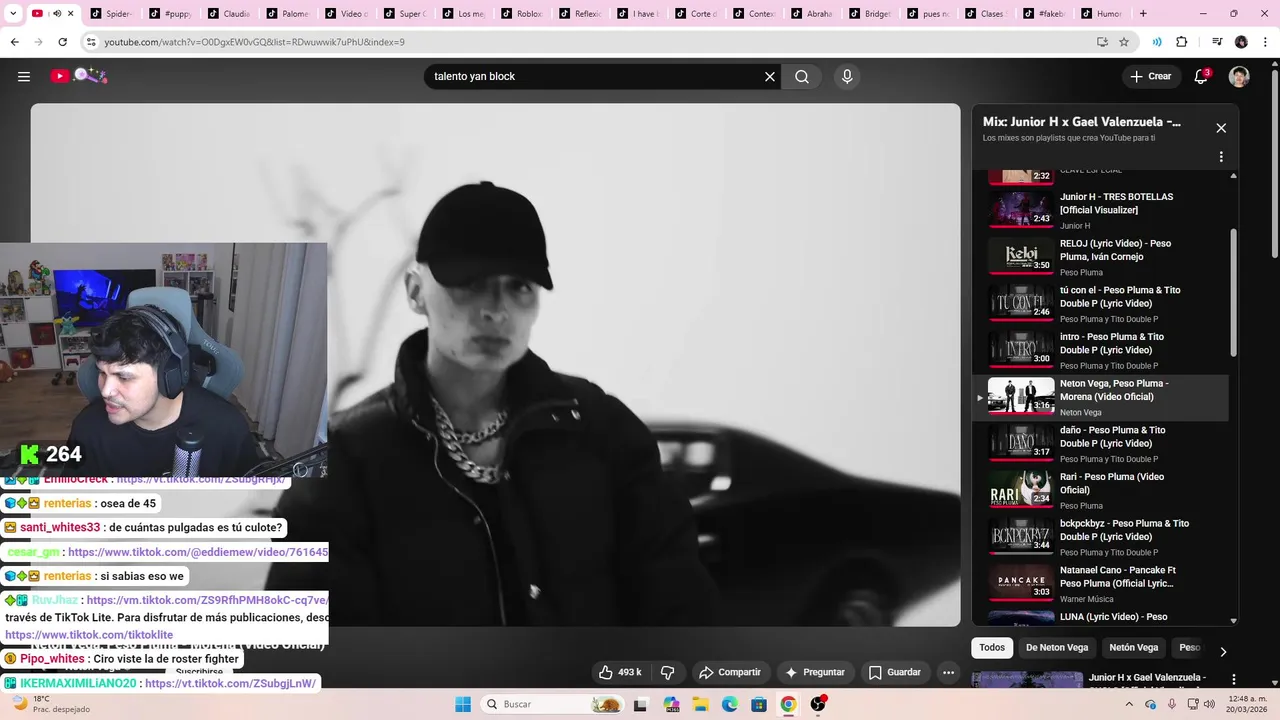
Task: Play bckpckbyz playlist item
Action: coord(1100,537)
